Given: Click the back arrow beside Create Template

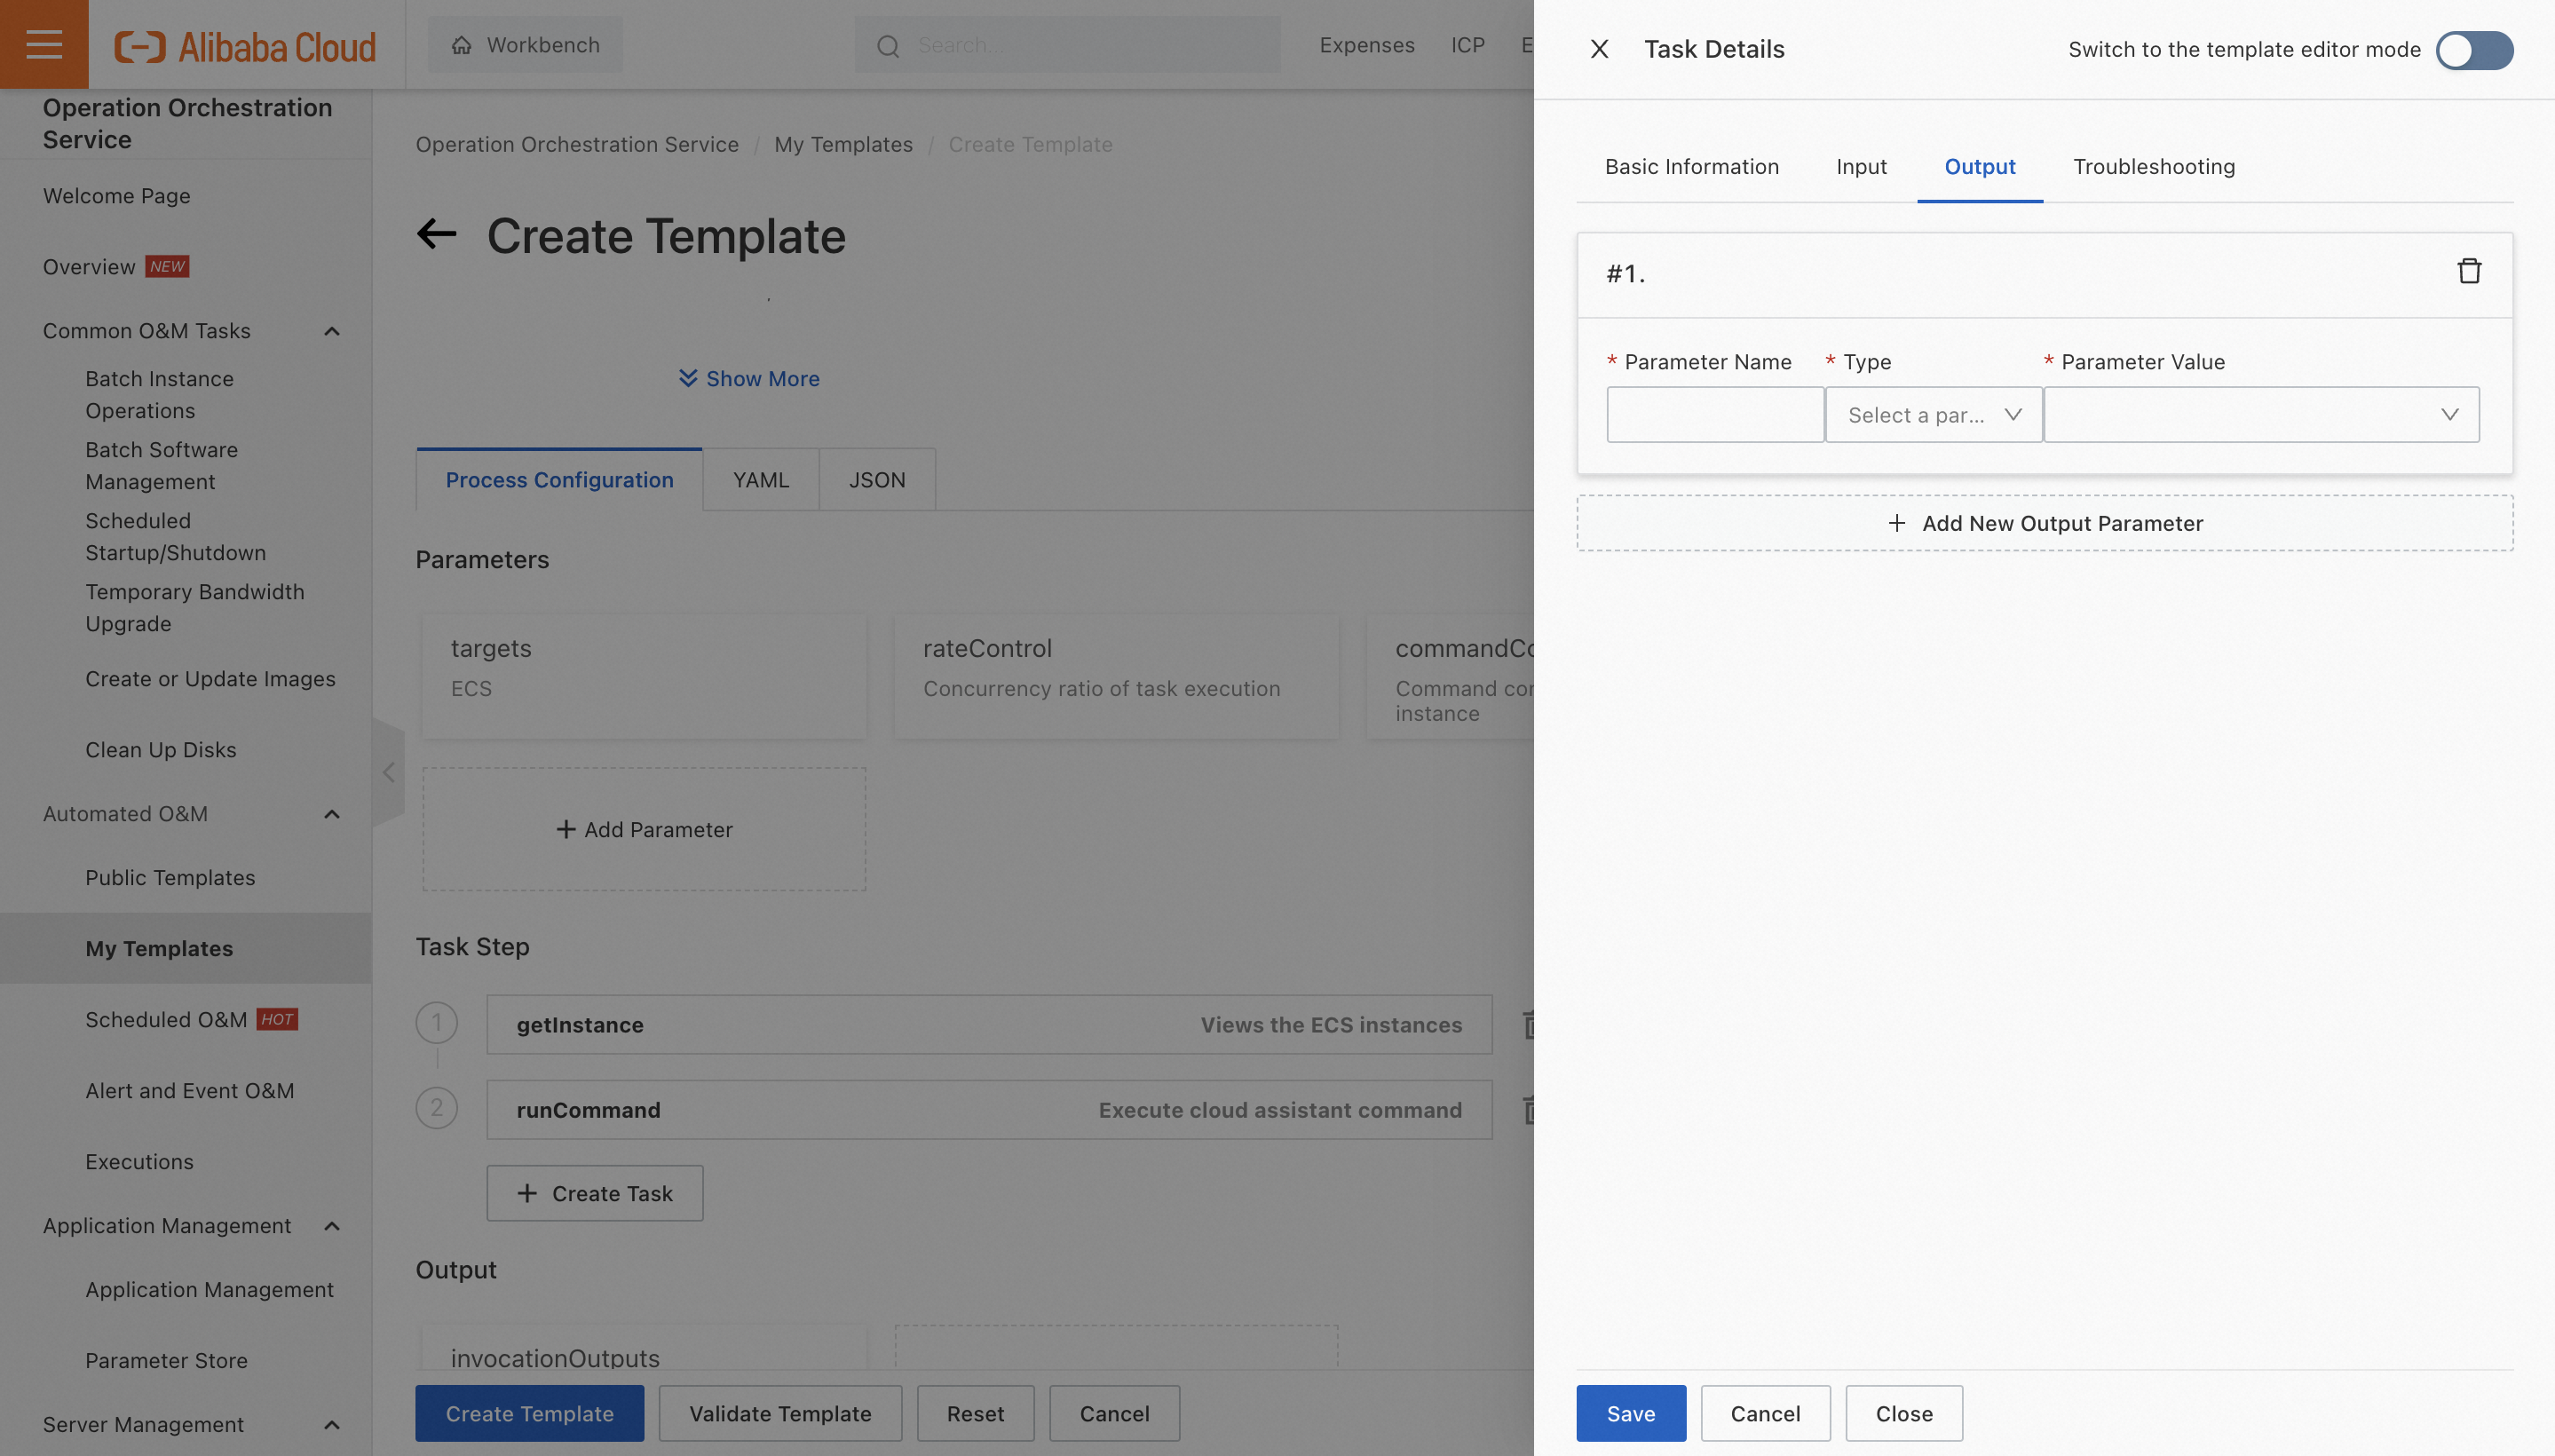Looking at the screenshot, I should [x=437, y=235].
